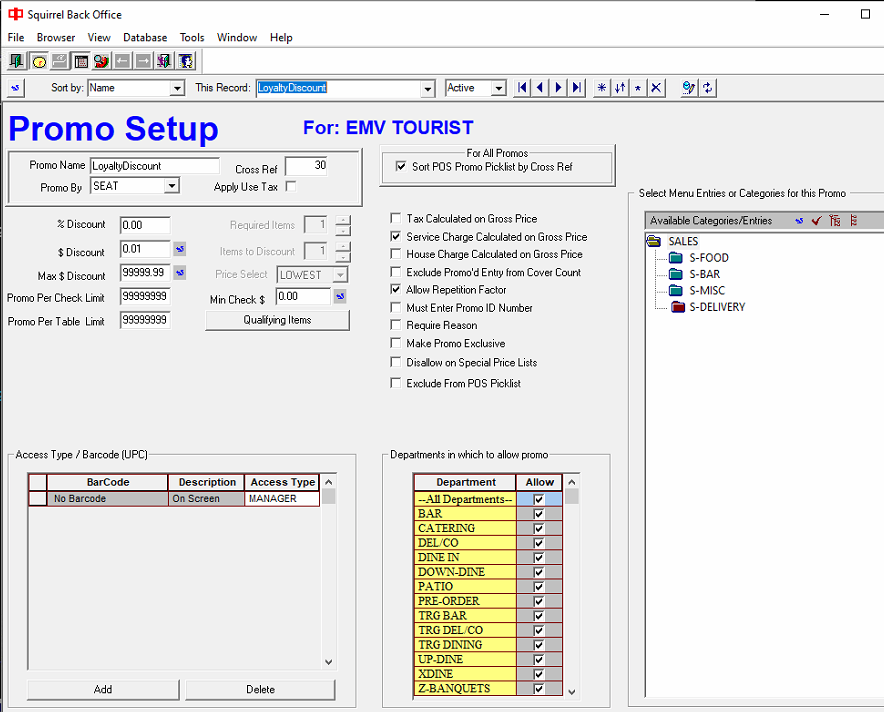
Task: Open the Database menu
Action: tap(145, 37)
